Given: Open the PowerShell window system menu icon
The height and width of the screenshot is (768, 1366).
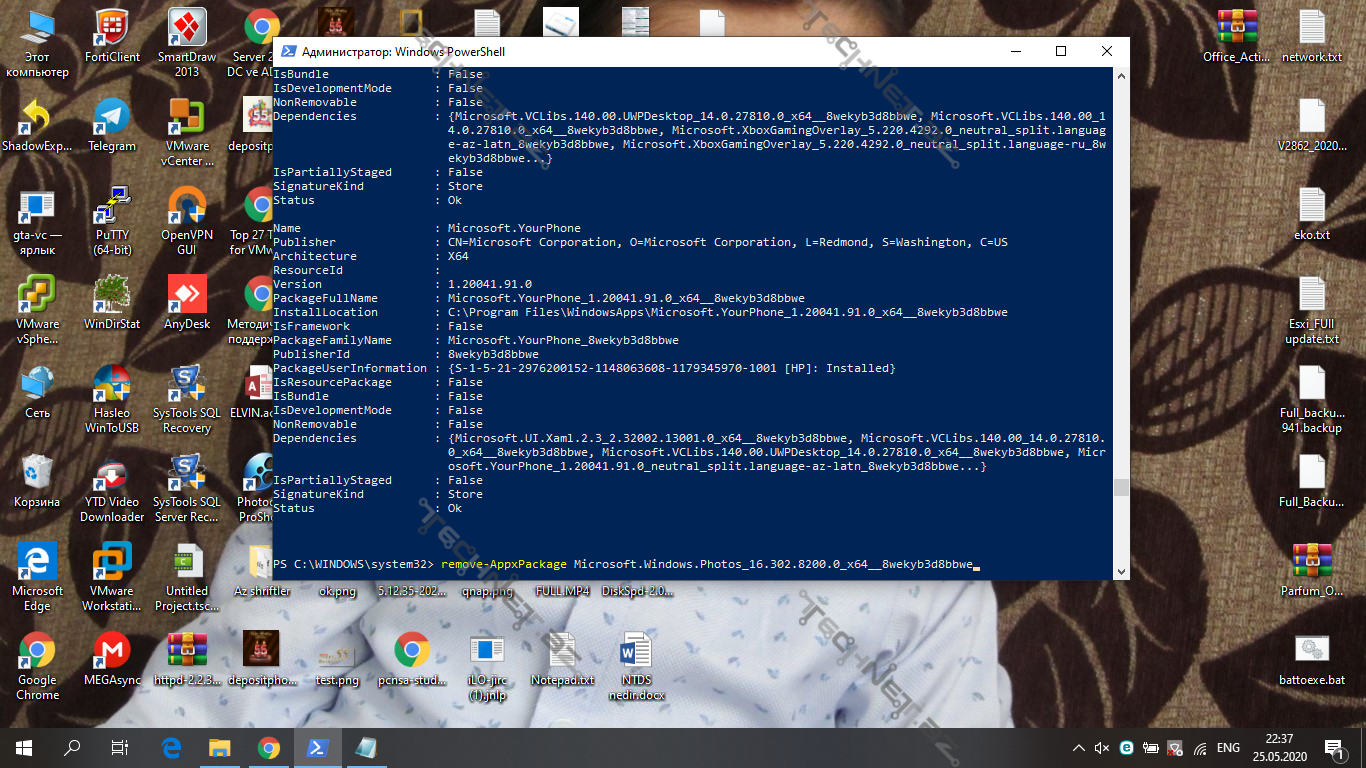Looking at the screenshot, I should (287, 51).
